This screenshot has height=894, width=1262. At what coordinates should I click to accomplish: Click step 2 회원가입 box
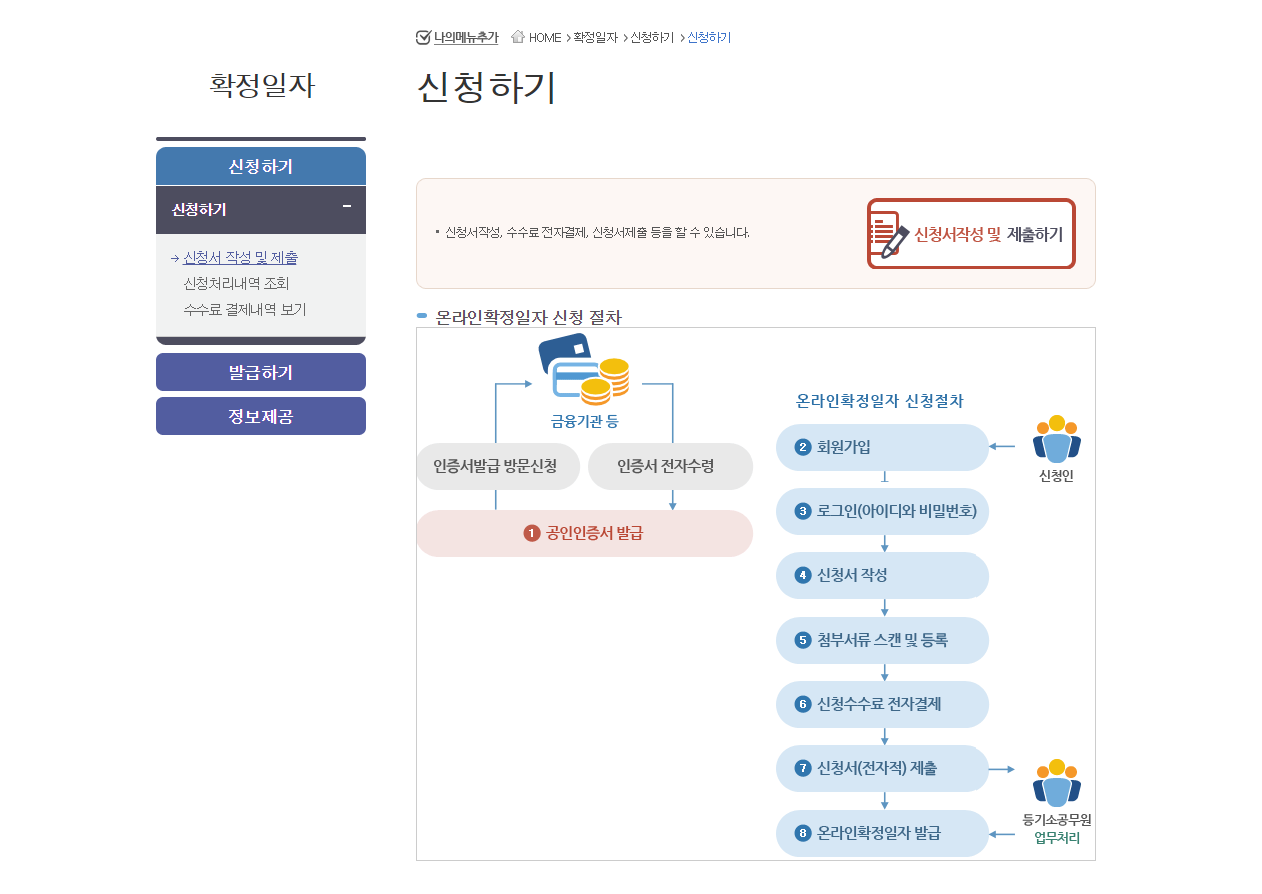pos(882,447)
